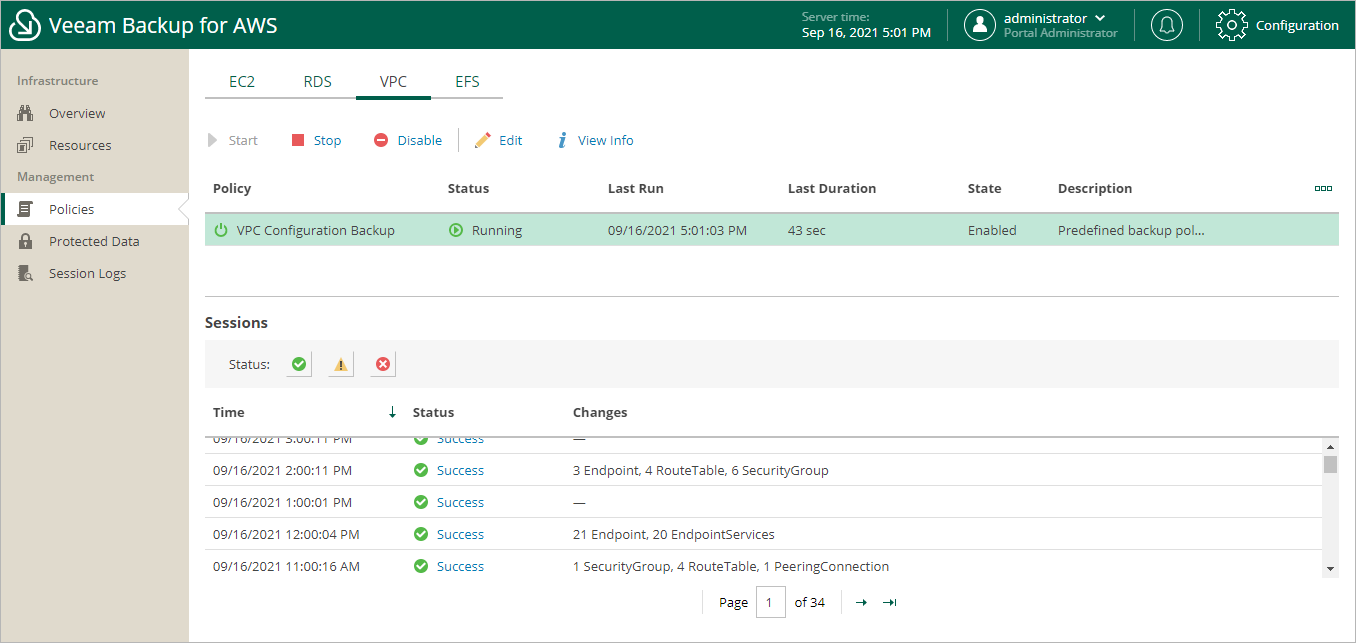Click the Veeam logo in the top bar

click(x=23, y=24)
